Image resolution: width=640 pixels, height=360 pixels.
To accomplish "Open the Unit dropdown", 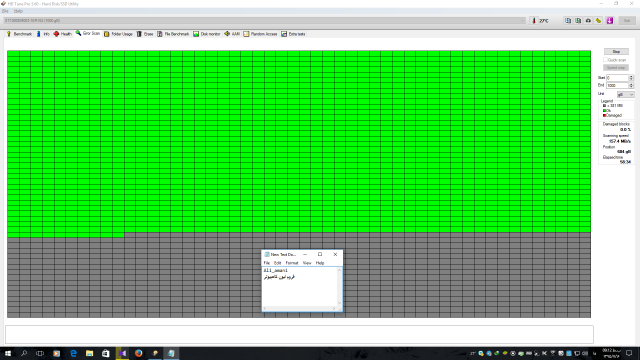I will (625, 95).
